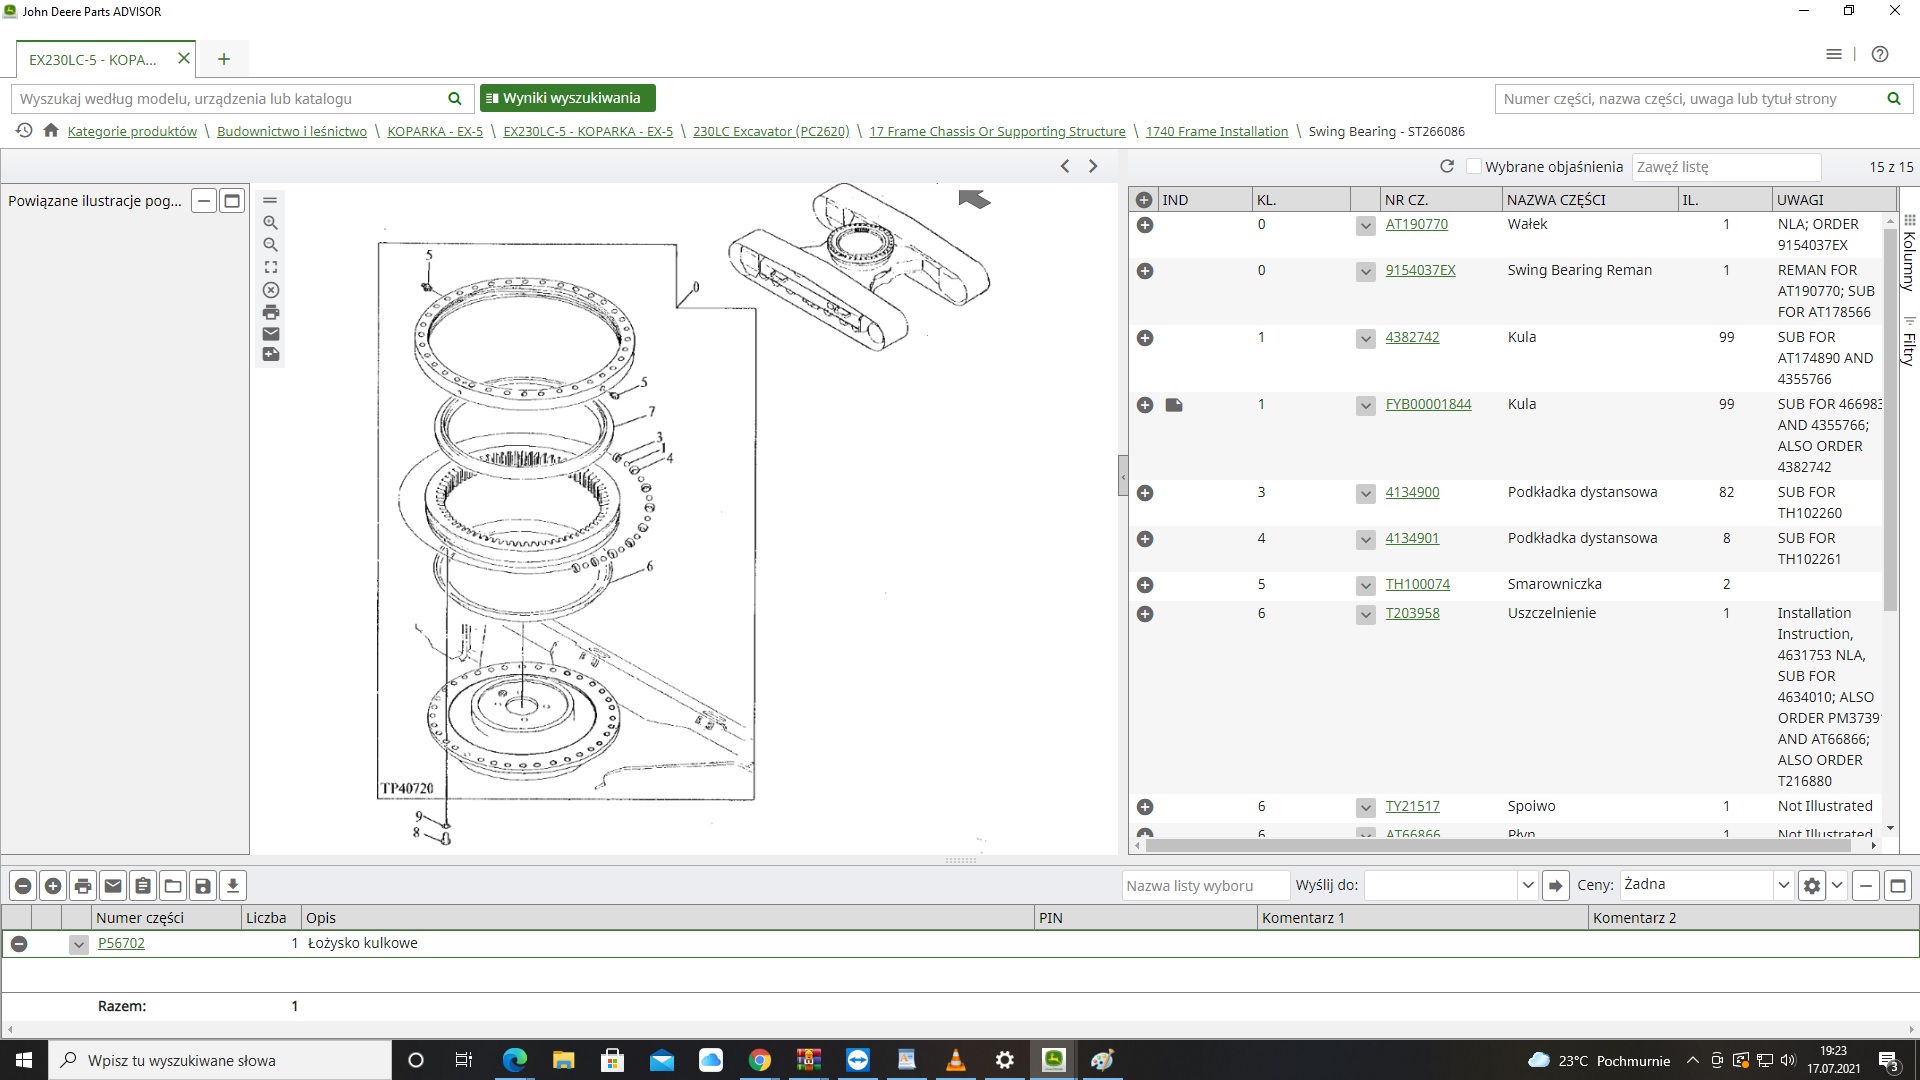Screen dimensions: 1920x1080
Task: Open part link P56702 in pick list
Action: point(121,943)
